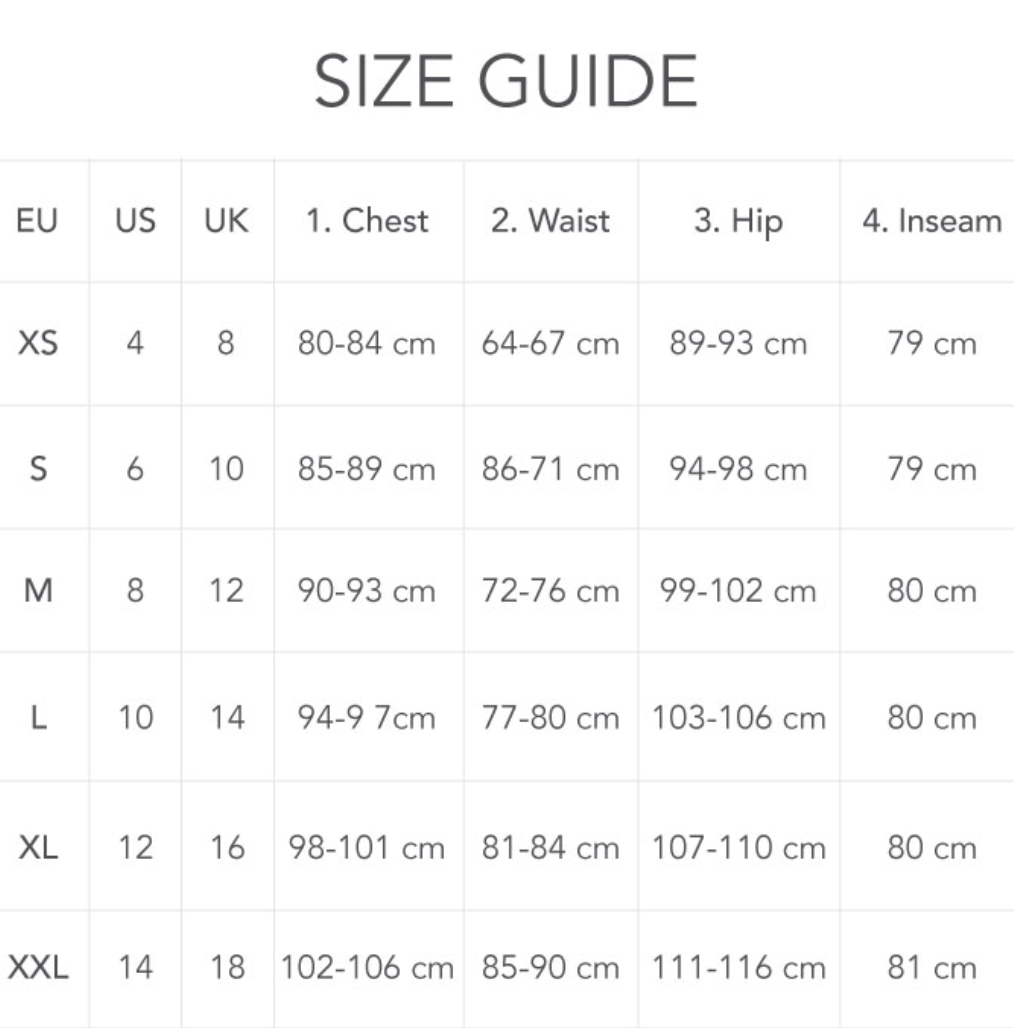Click the 2. Waist column header
1014x1028 pixels.
click(x=550, y=220)
